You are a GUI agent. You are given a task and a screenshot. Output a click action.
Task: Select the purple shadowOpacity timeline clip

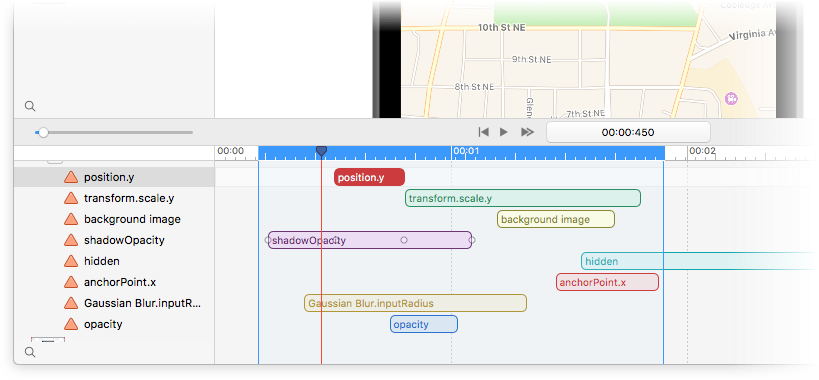370,240
